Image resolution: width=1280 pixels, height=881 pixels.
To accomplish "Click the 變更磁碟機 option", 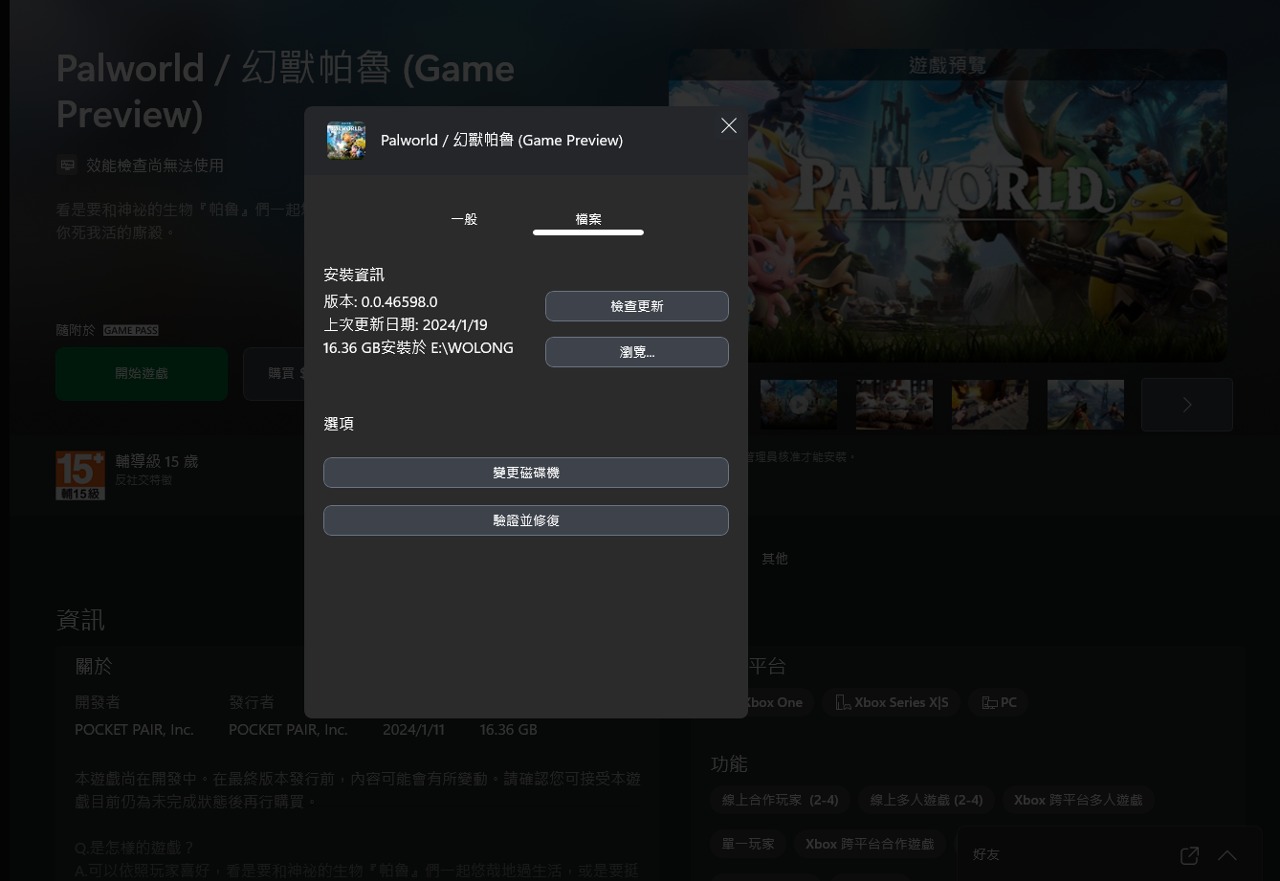I will point(525,472).
